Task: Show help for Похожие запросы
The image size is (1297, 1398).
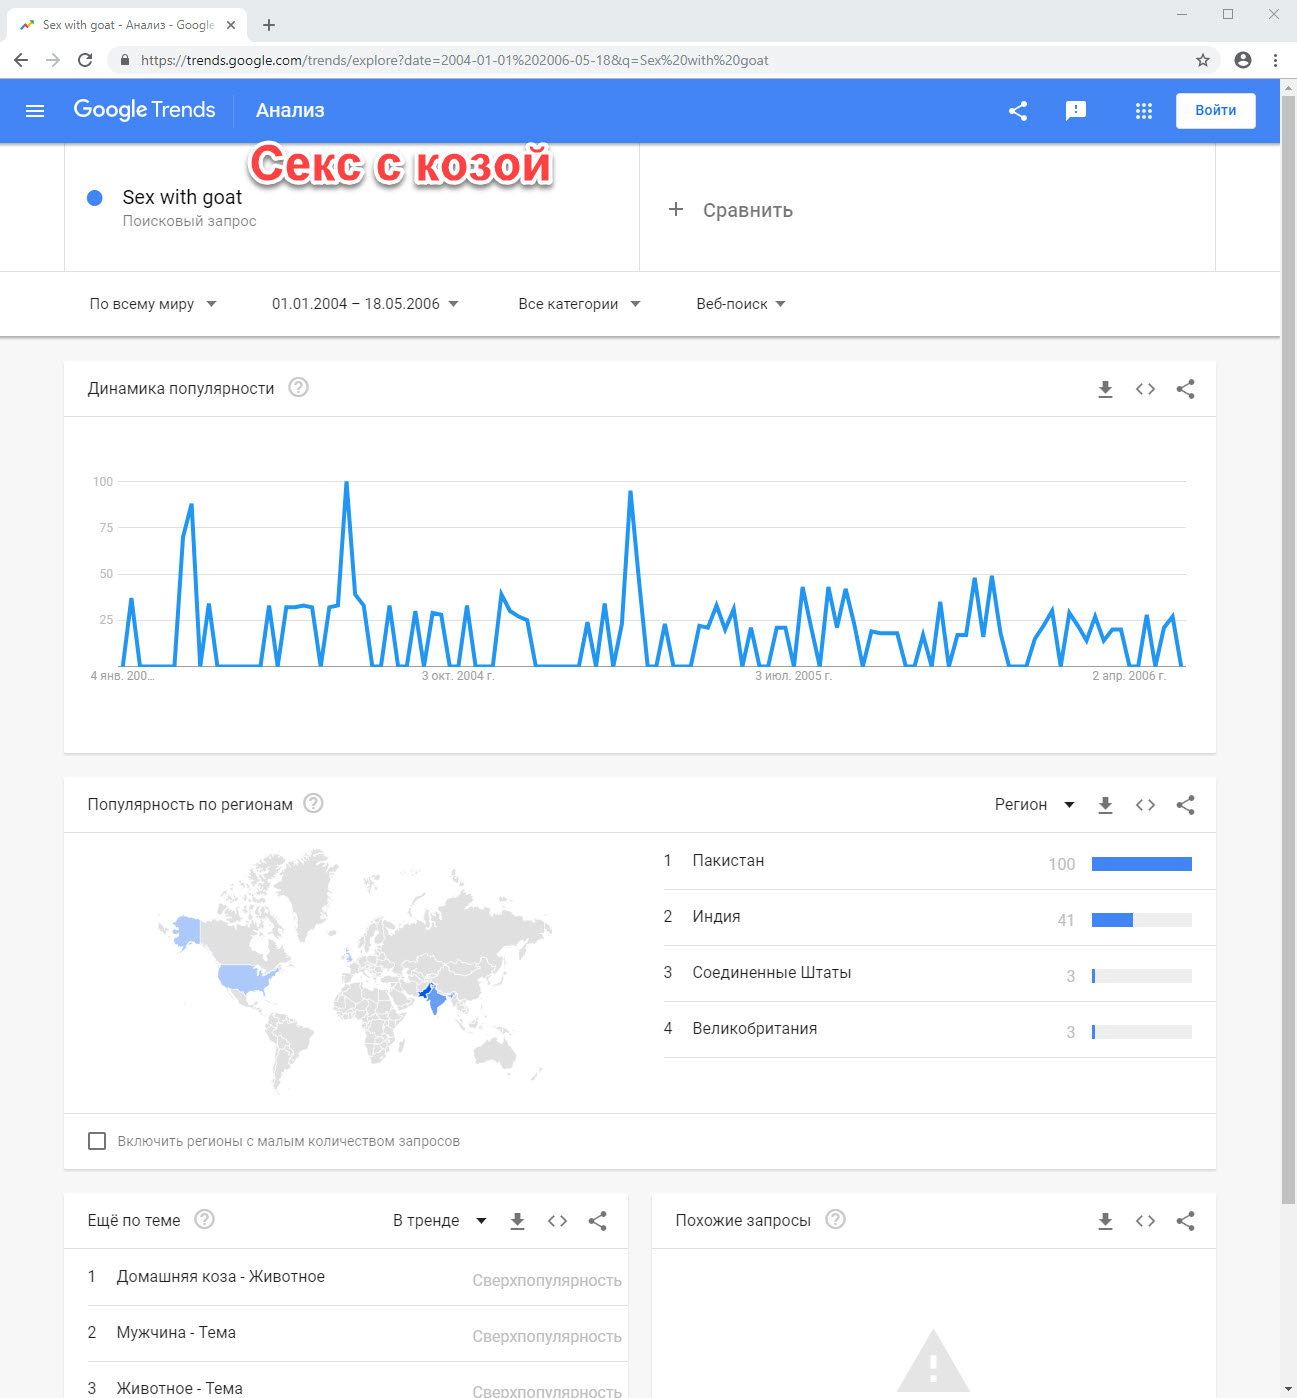Action: (x=835, y=1219)
